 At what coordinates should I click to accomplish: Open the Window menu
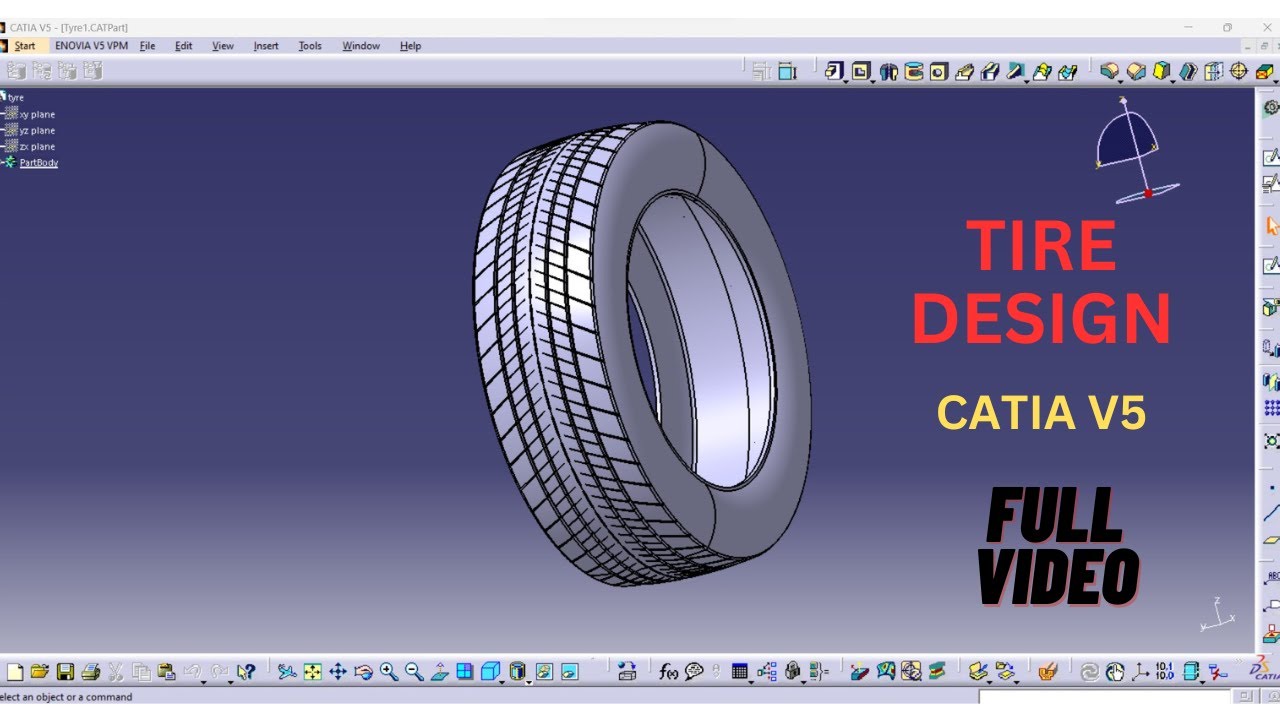pos(361,46)
